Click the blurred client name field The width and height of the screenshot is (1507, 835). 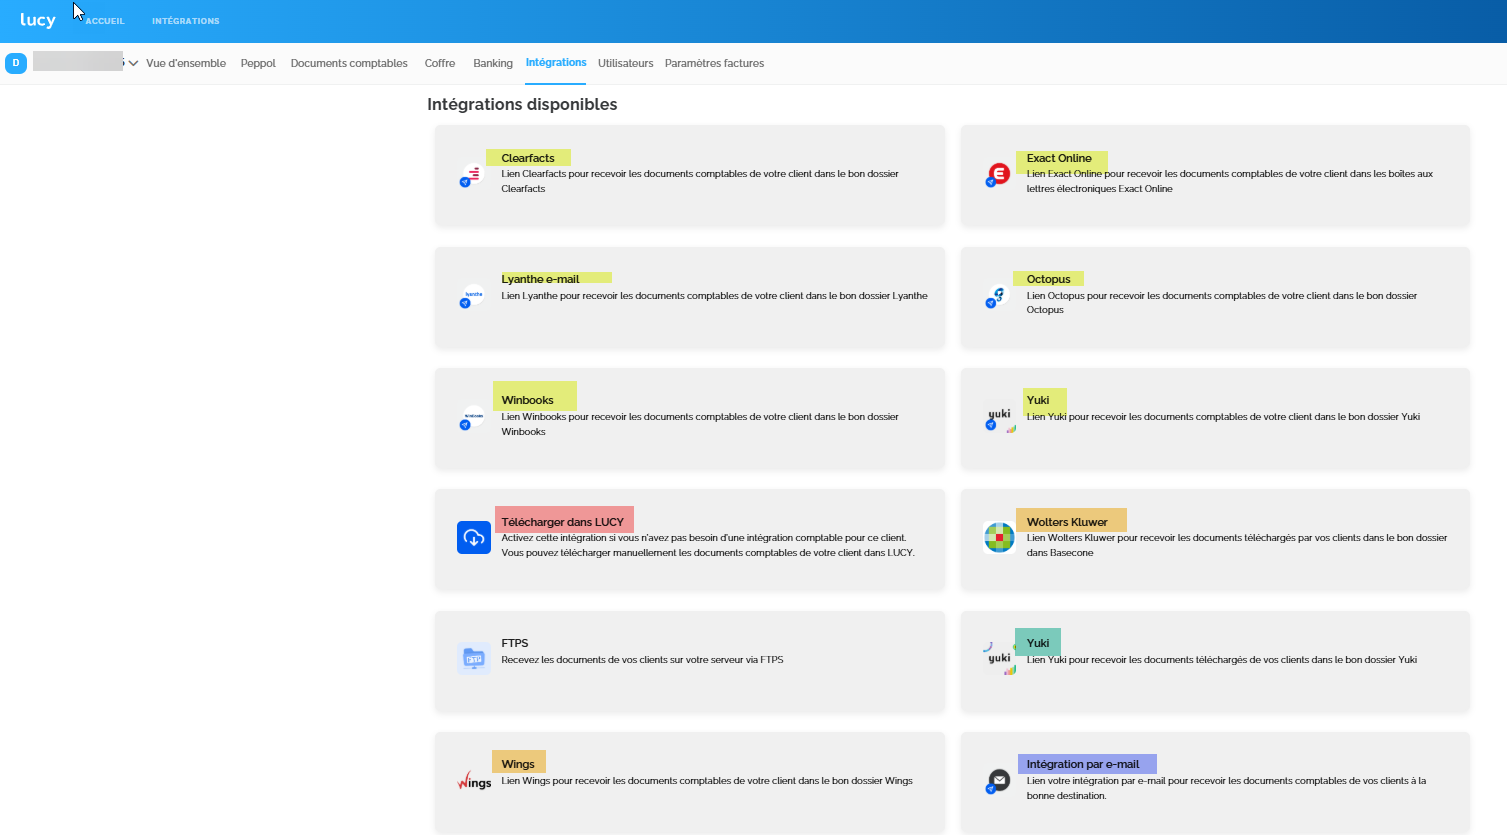(78, 62)
